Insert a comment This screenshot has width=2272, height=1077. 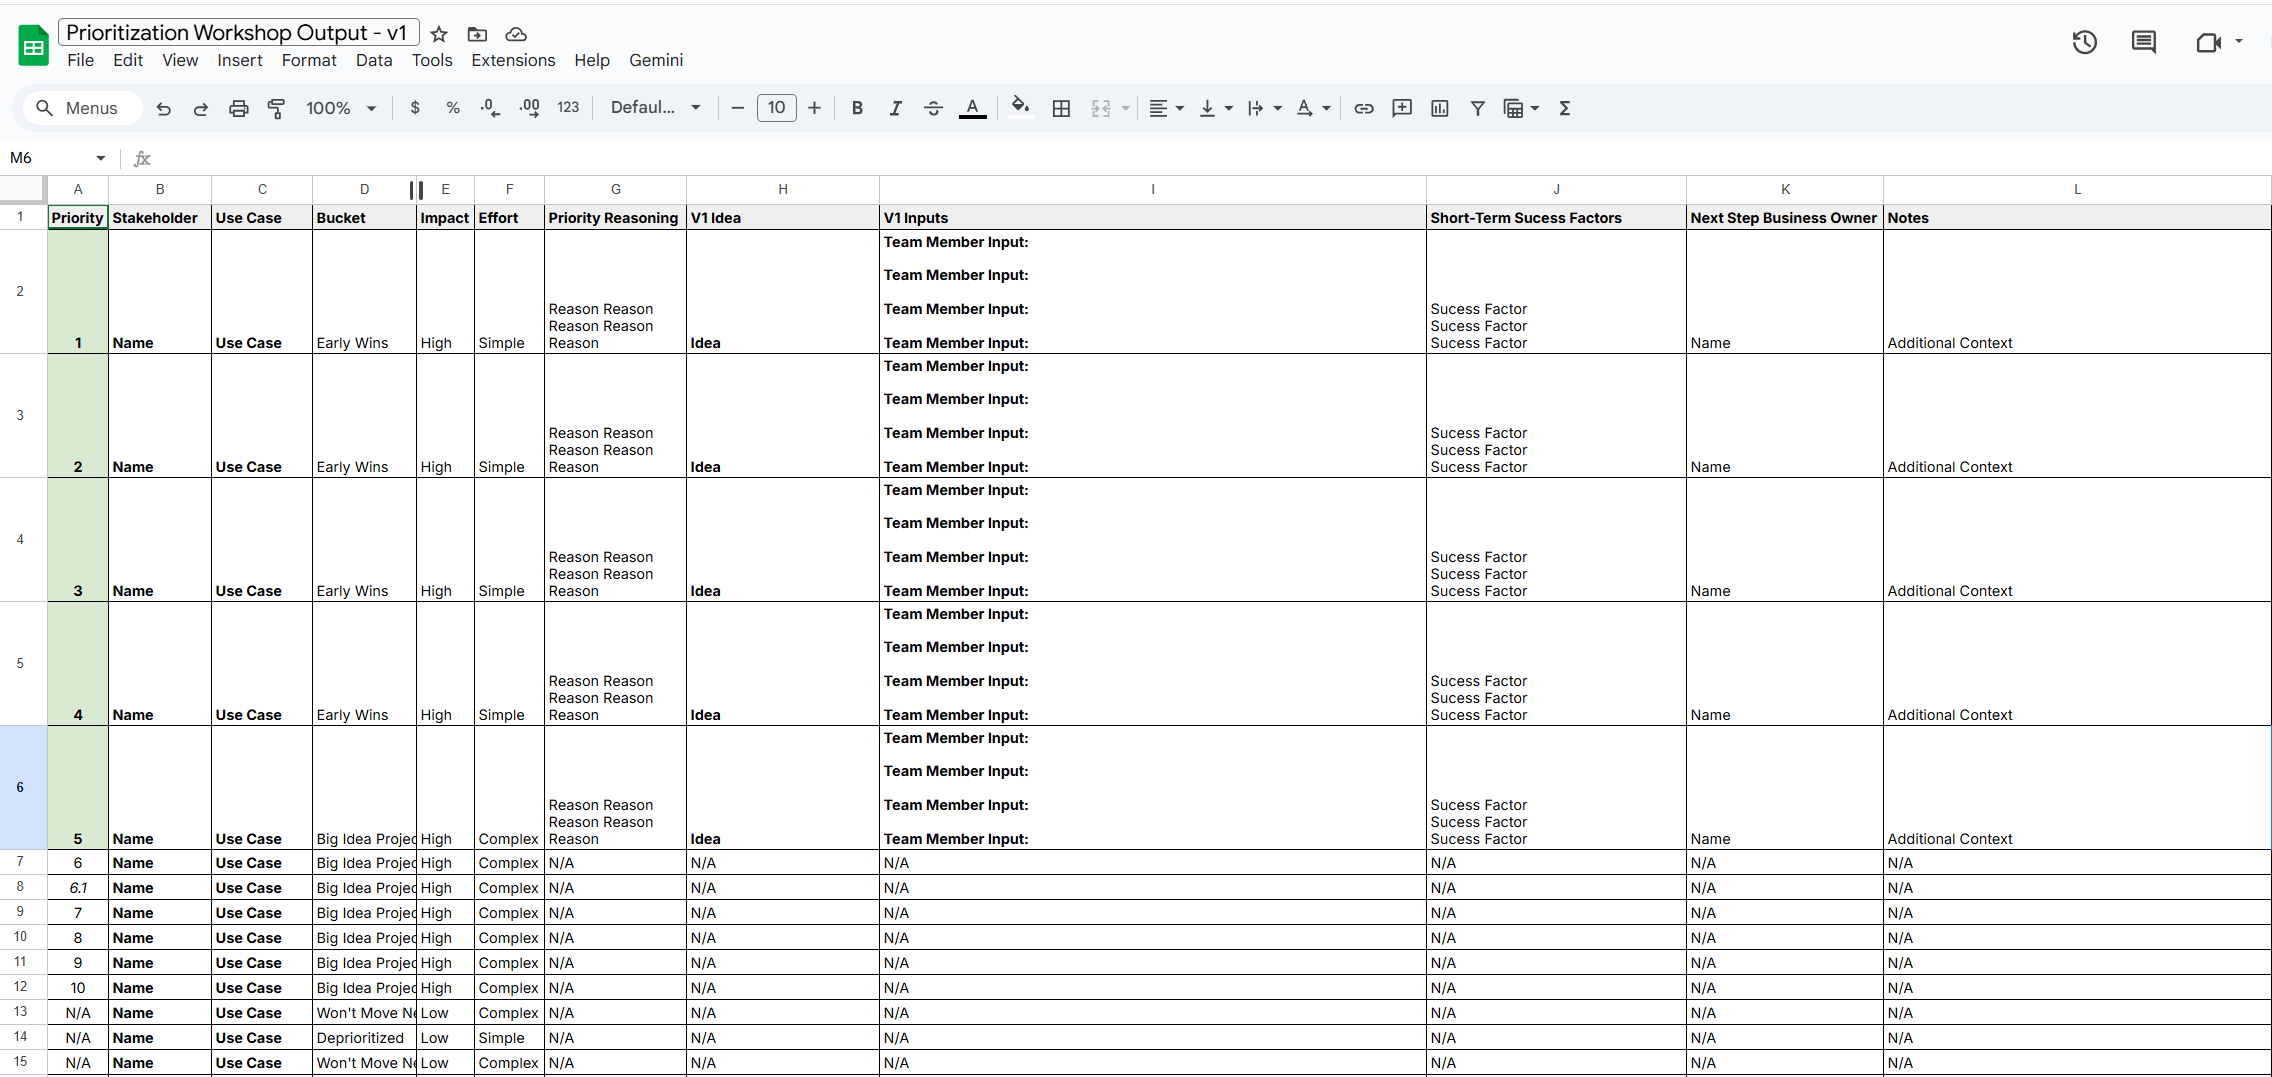pos(1401,108)
